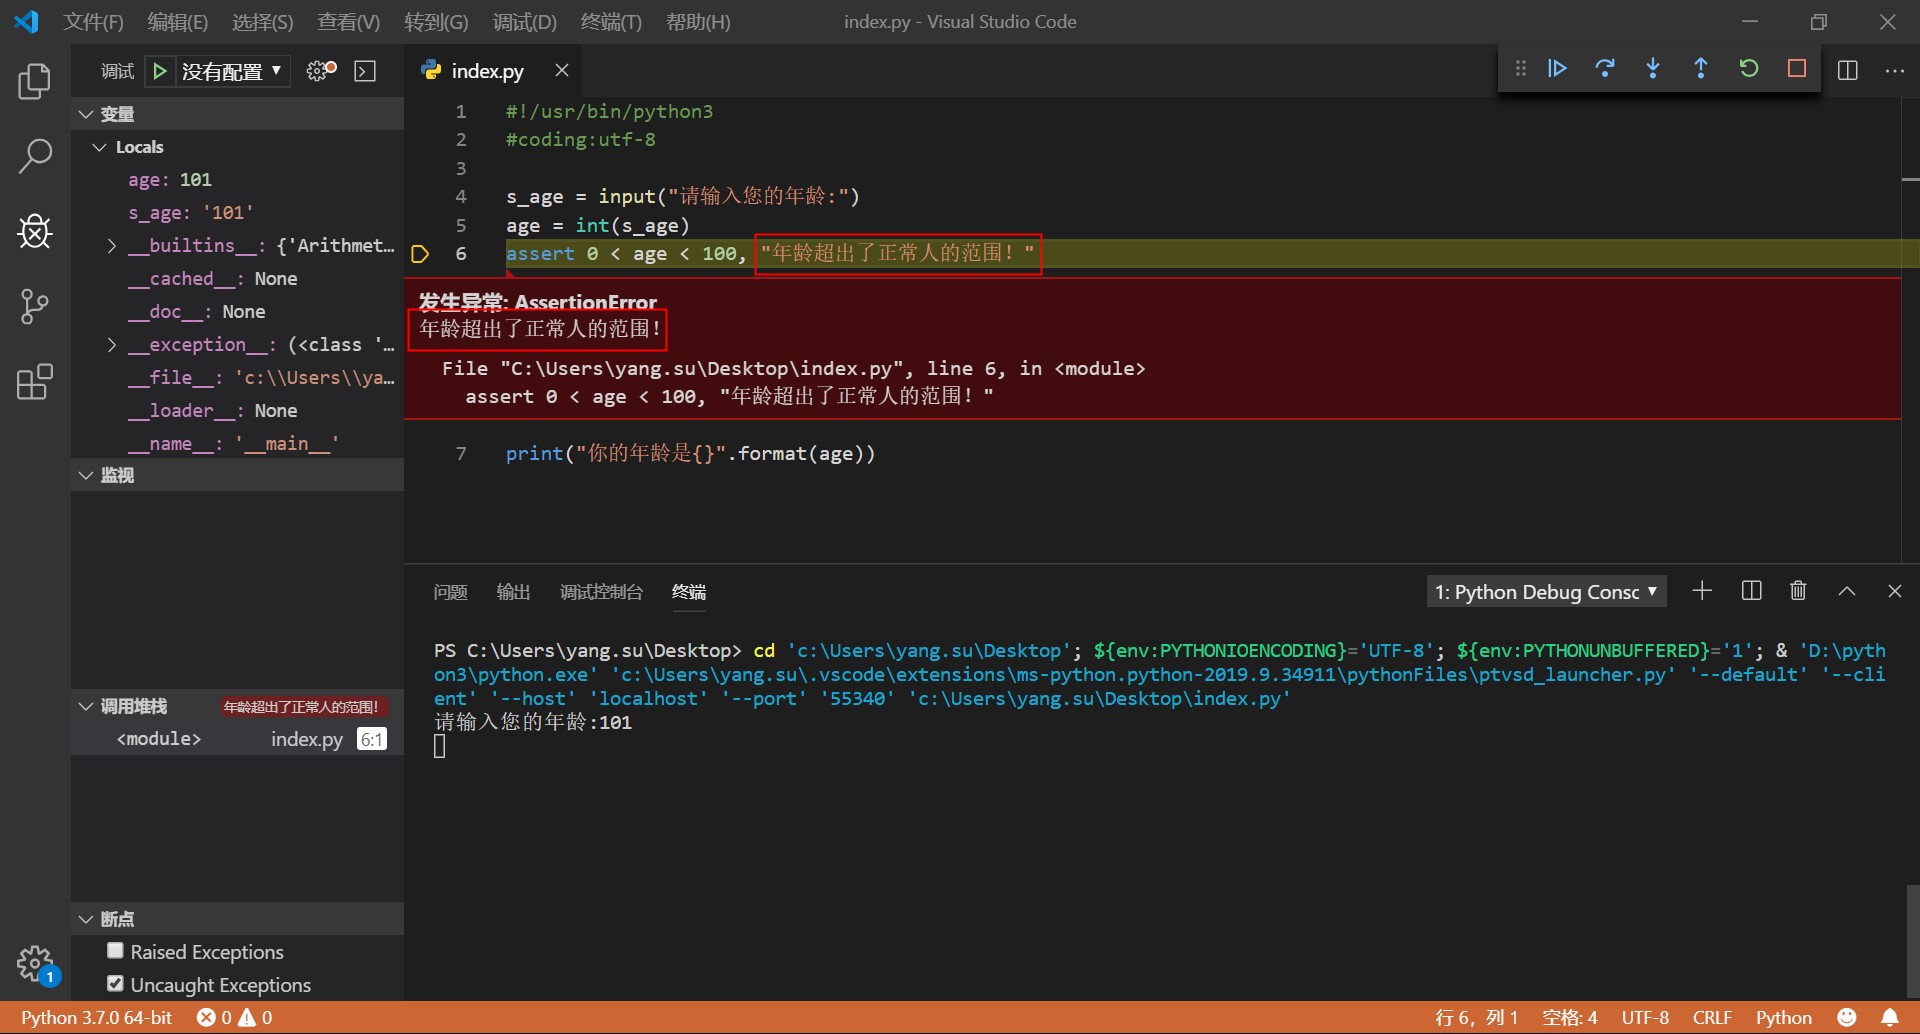Open the Manage gear at bottom left

tap(35, 964)
